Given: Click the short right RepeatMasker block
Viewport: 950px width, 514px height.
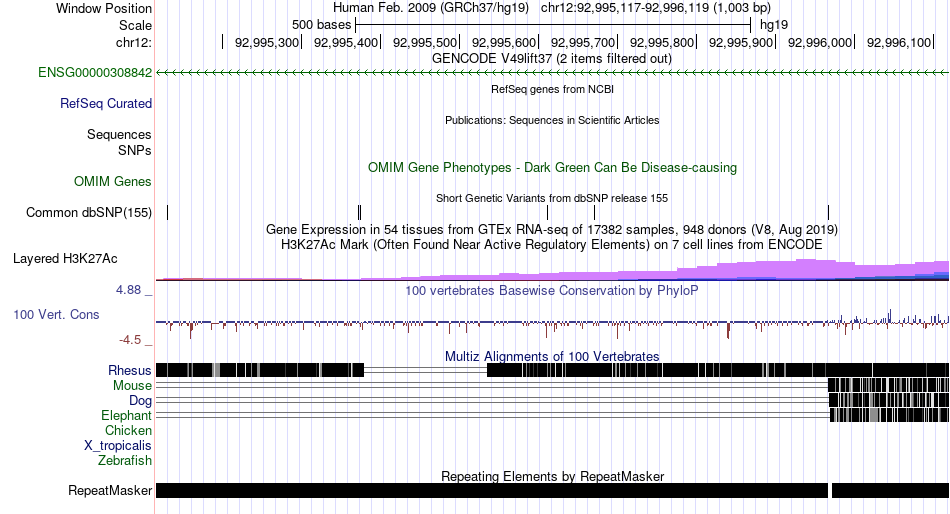Looking at the screenshot, I should (891, 490).
